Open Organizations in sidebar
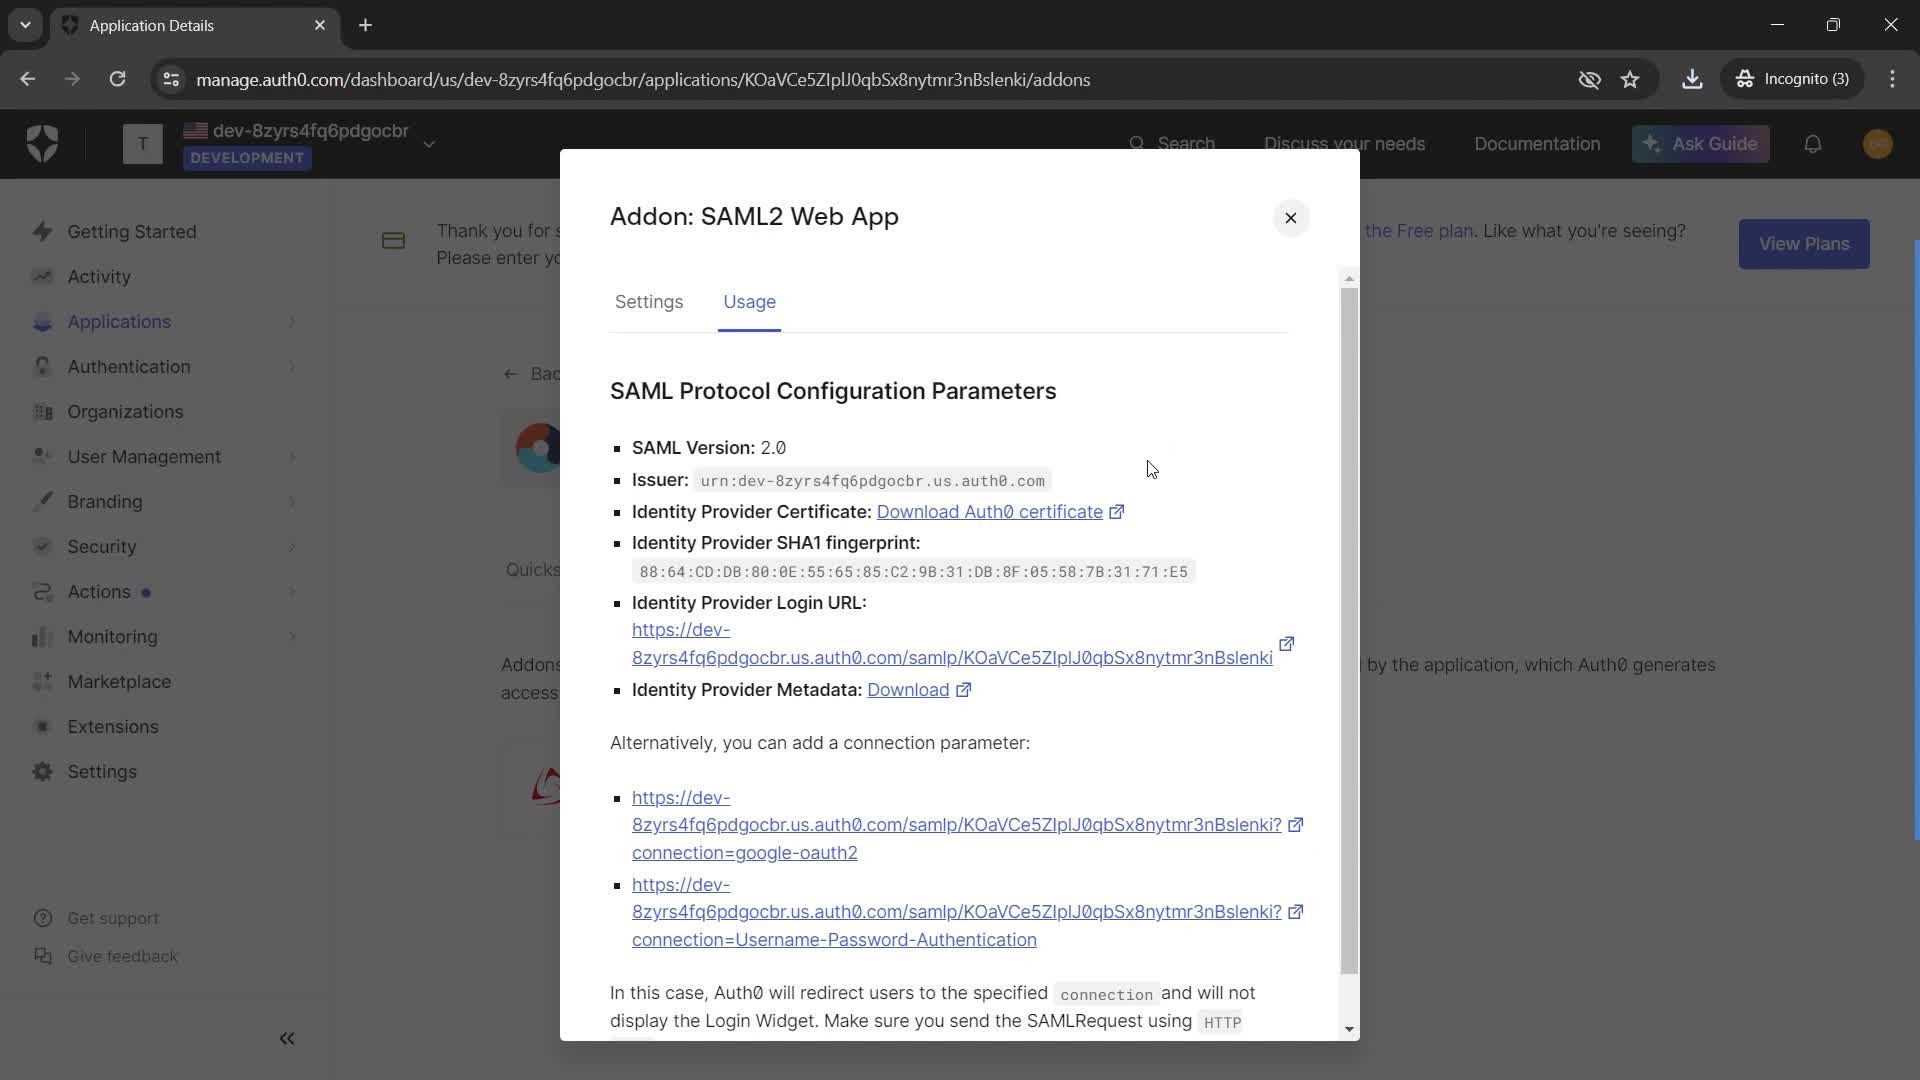 [x=125, y=412]
